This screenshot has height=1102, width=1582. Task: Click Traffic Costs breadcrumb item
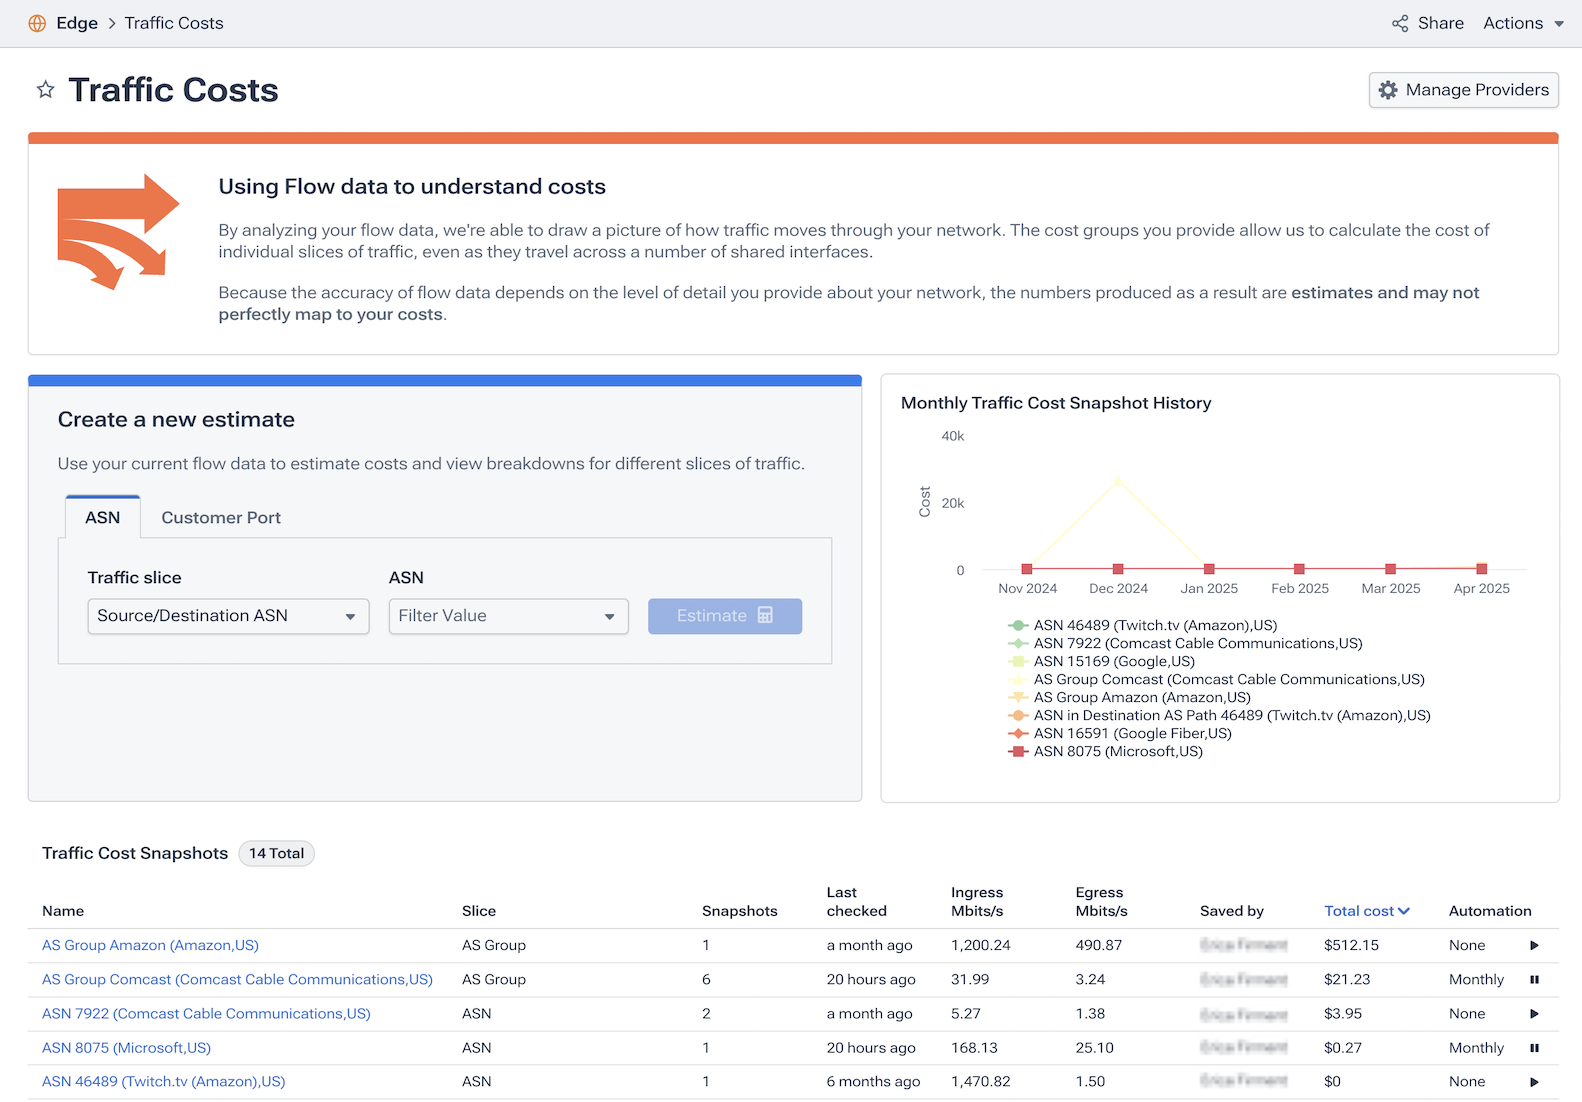pyautogui.click(x=174, y=23)
